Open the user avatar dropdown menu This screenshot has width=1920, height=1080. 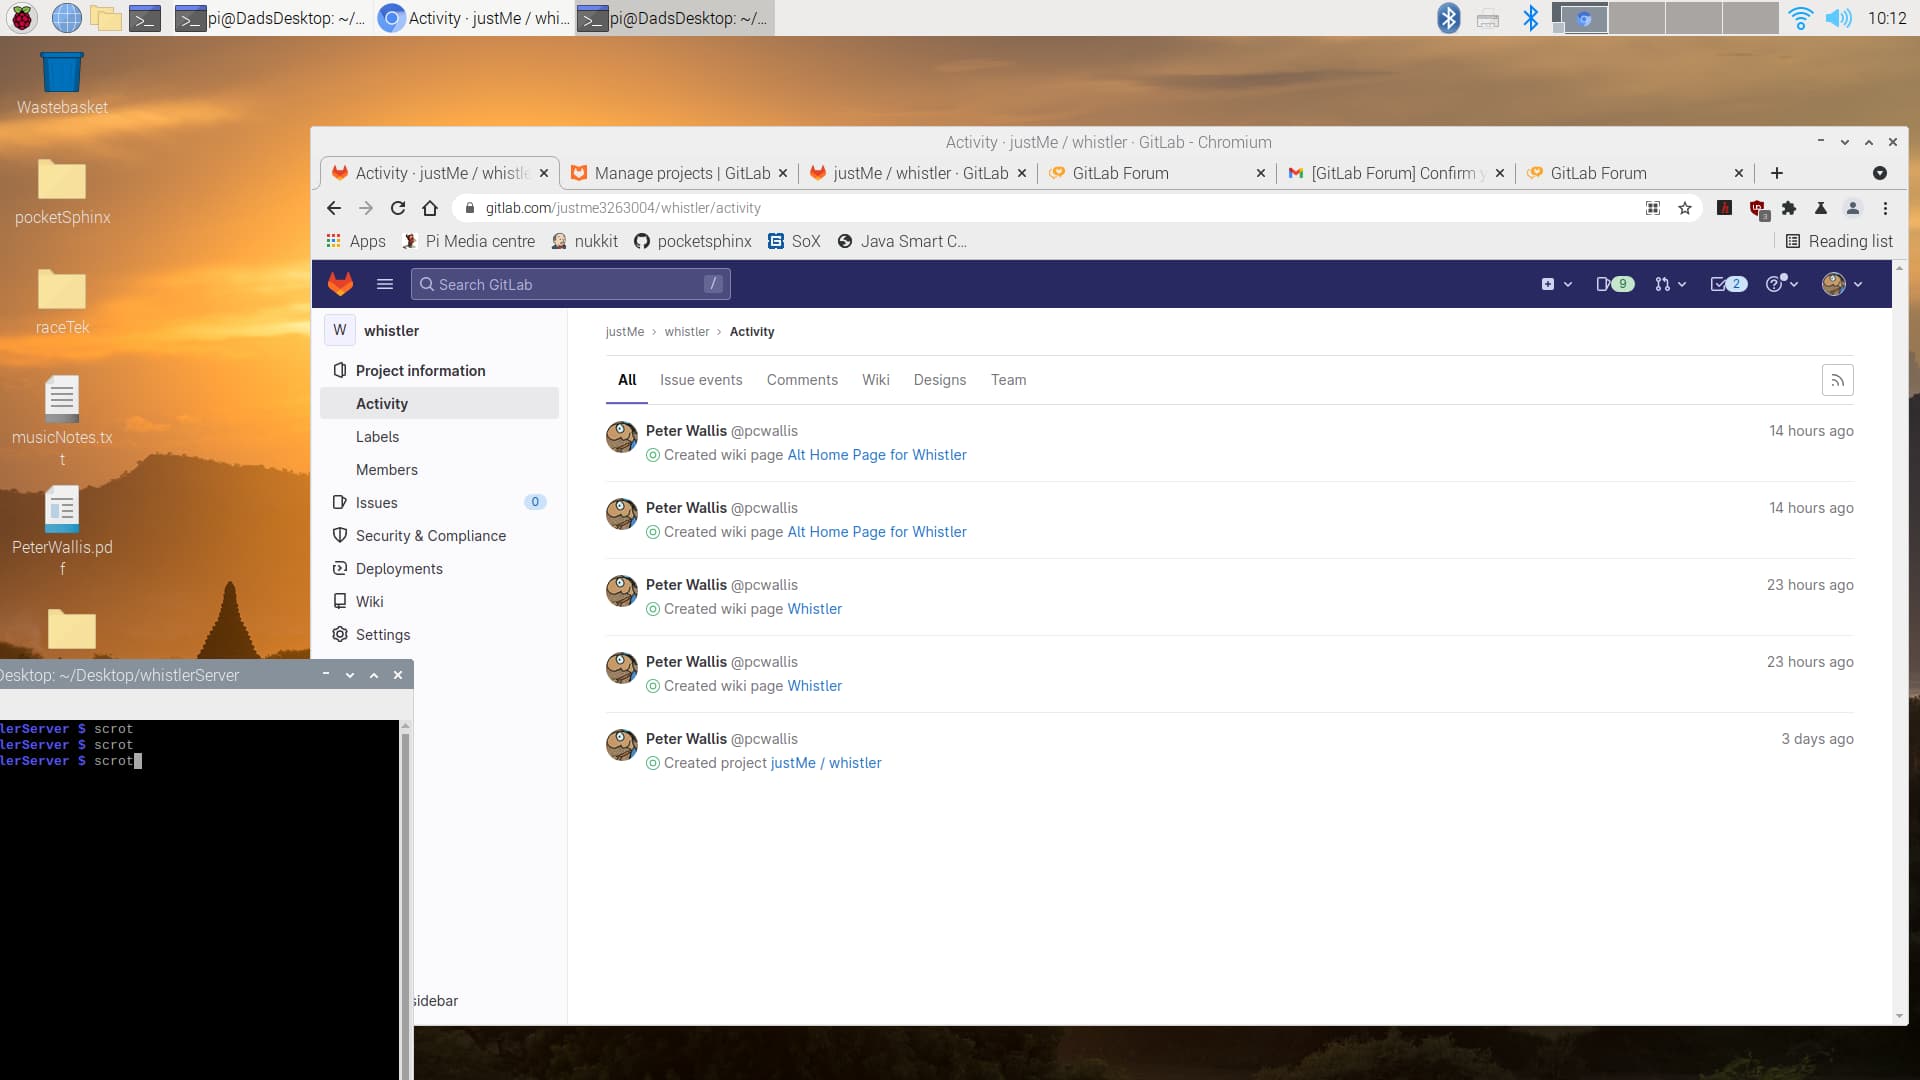pos(1840,284)
